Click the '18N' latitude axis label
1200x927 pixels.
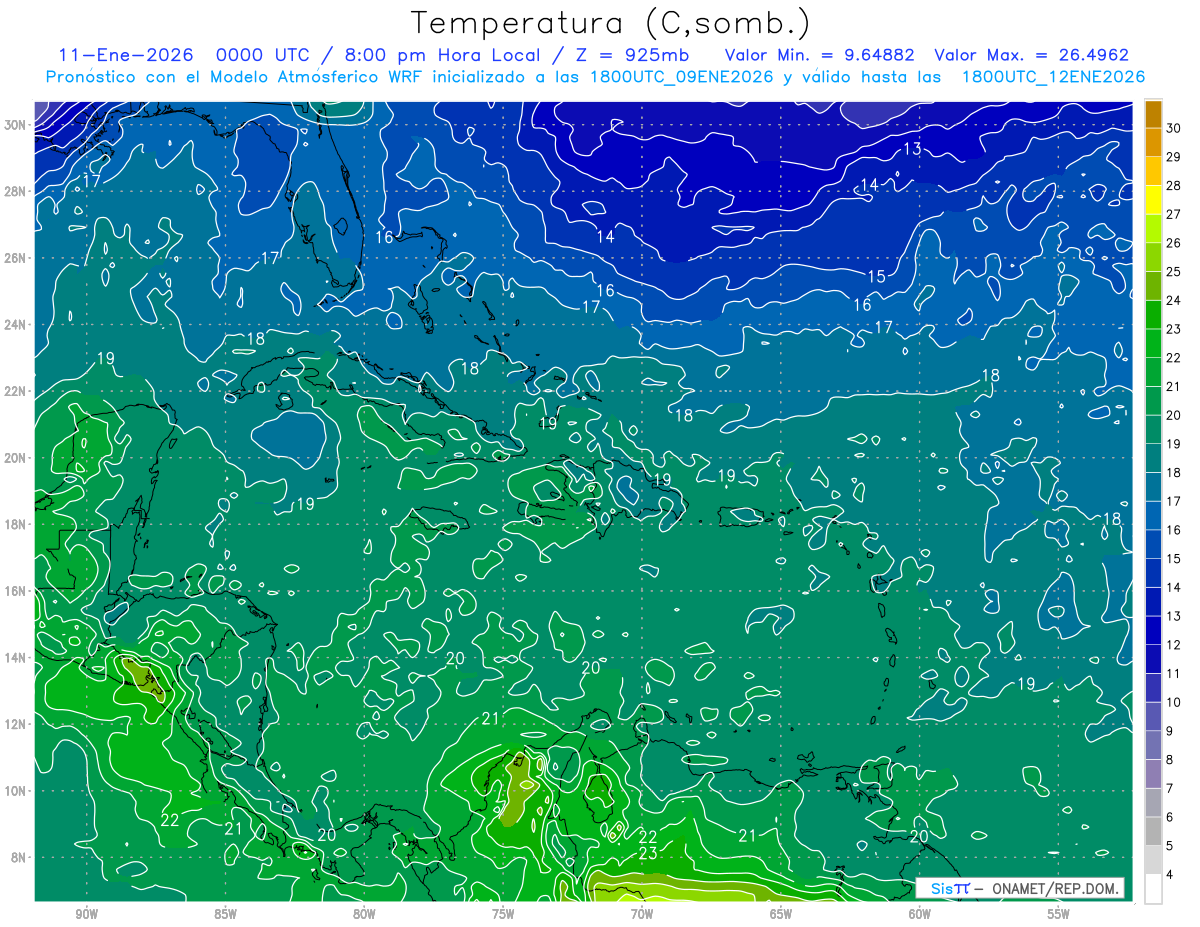pyautogui.click(x=16, y=524)
